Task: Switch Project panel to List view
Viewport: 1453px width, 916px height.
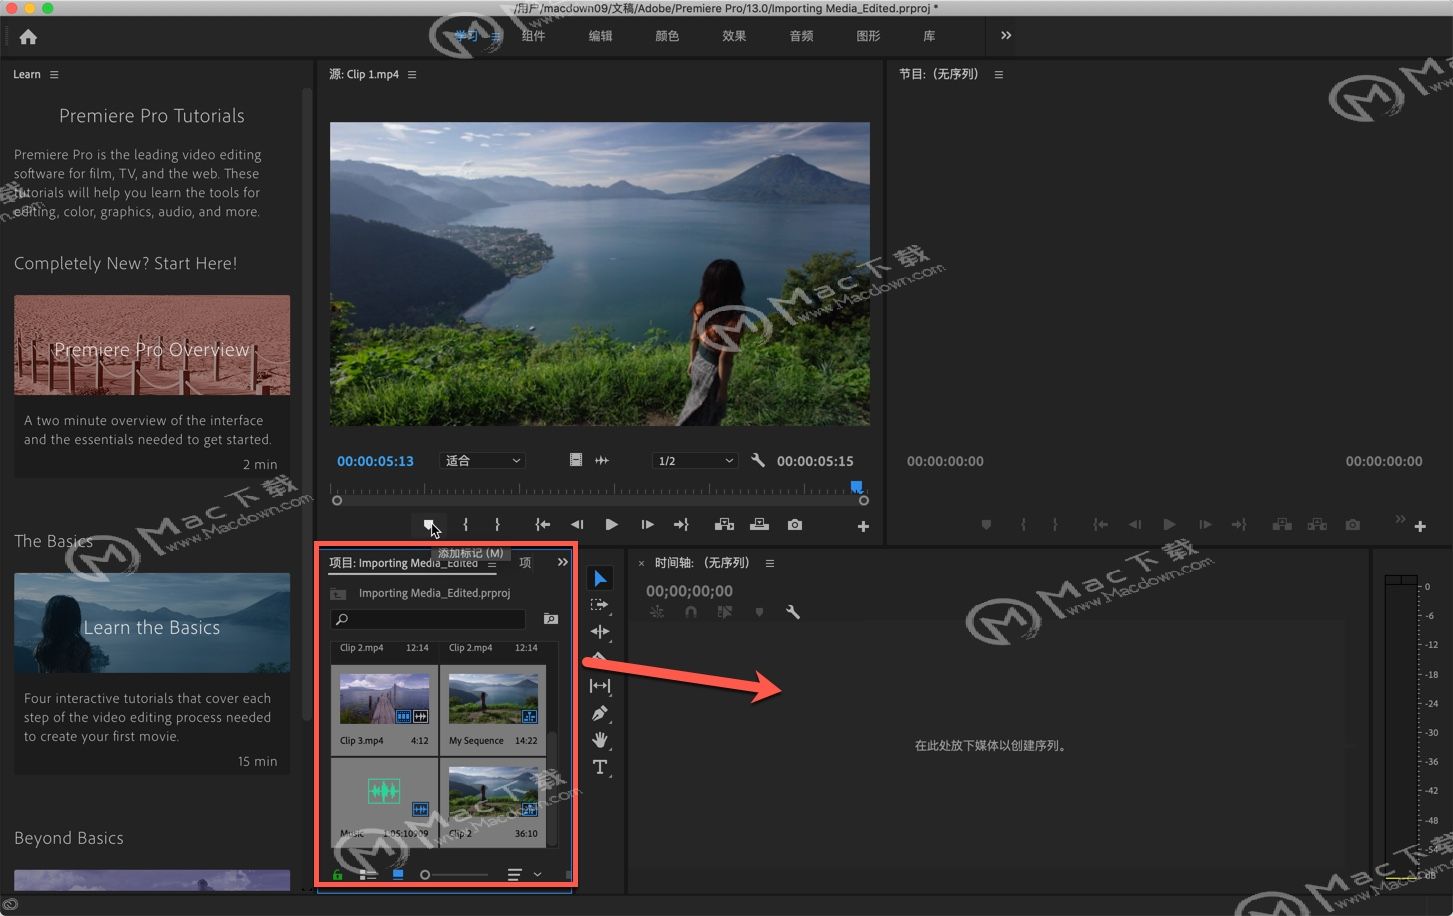Action: [368, 875]
